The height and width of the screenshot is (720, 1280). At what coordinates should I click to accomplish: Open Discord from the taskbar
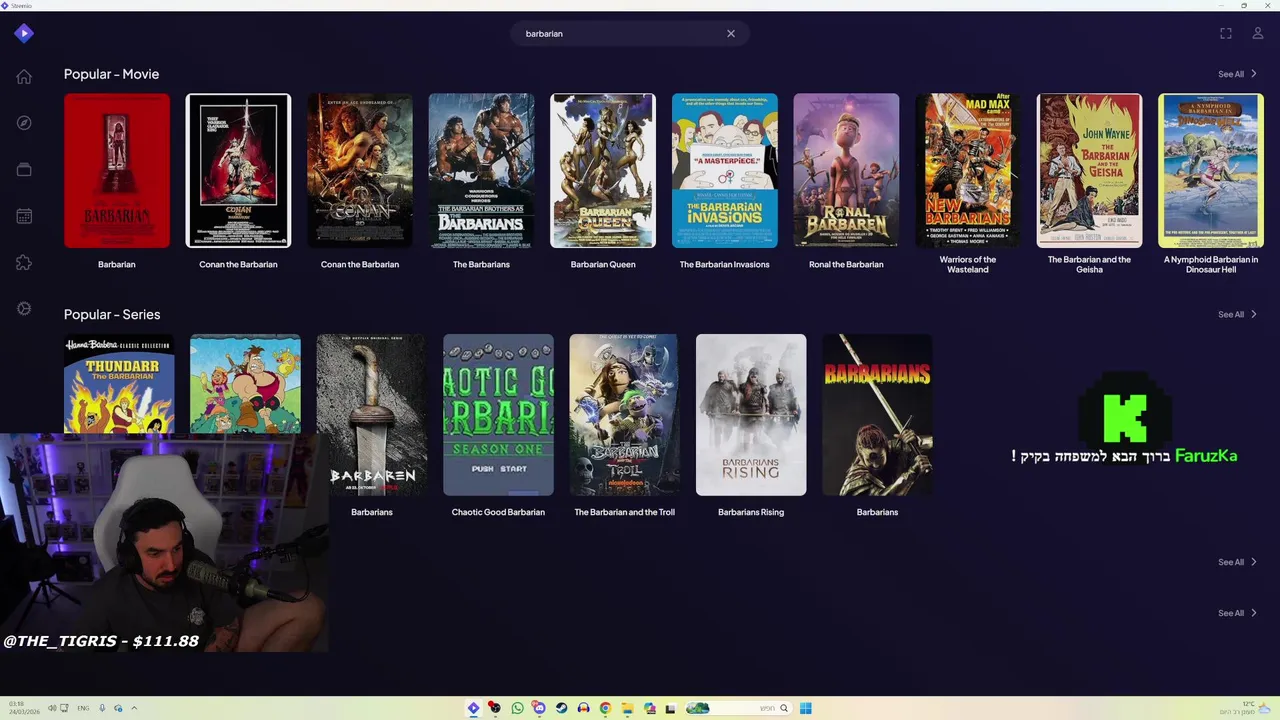click(539, 708)
